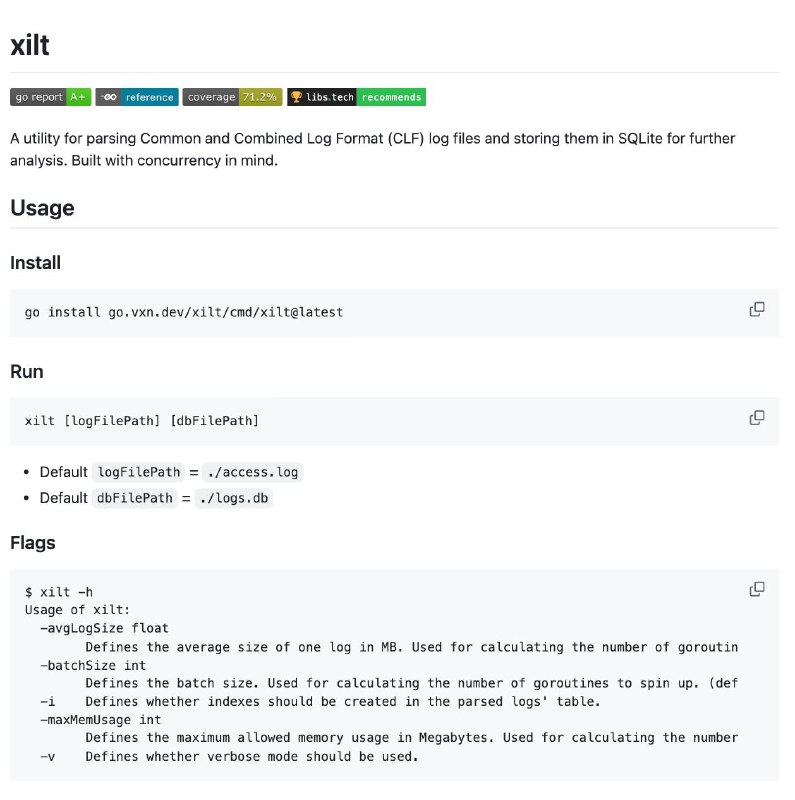The width and height of the screenshot is (795, 800).
Task: Click the Usage section heading
Action: coord(42,208)
